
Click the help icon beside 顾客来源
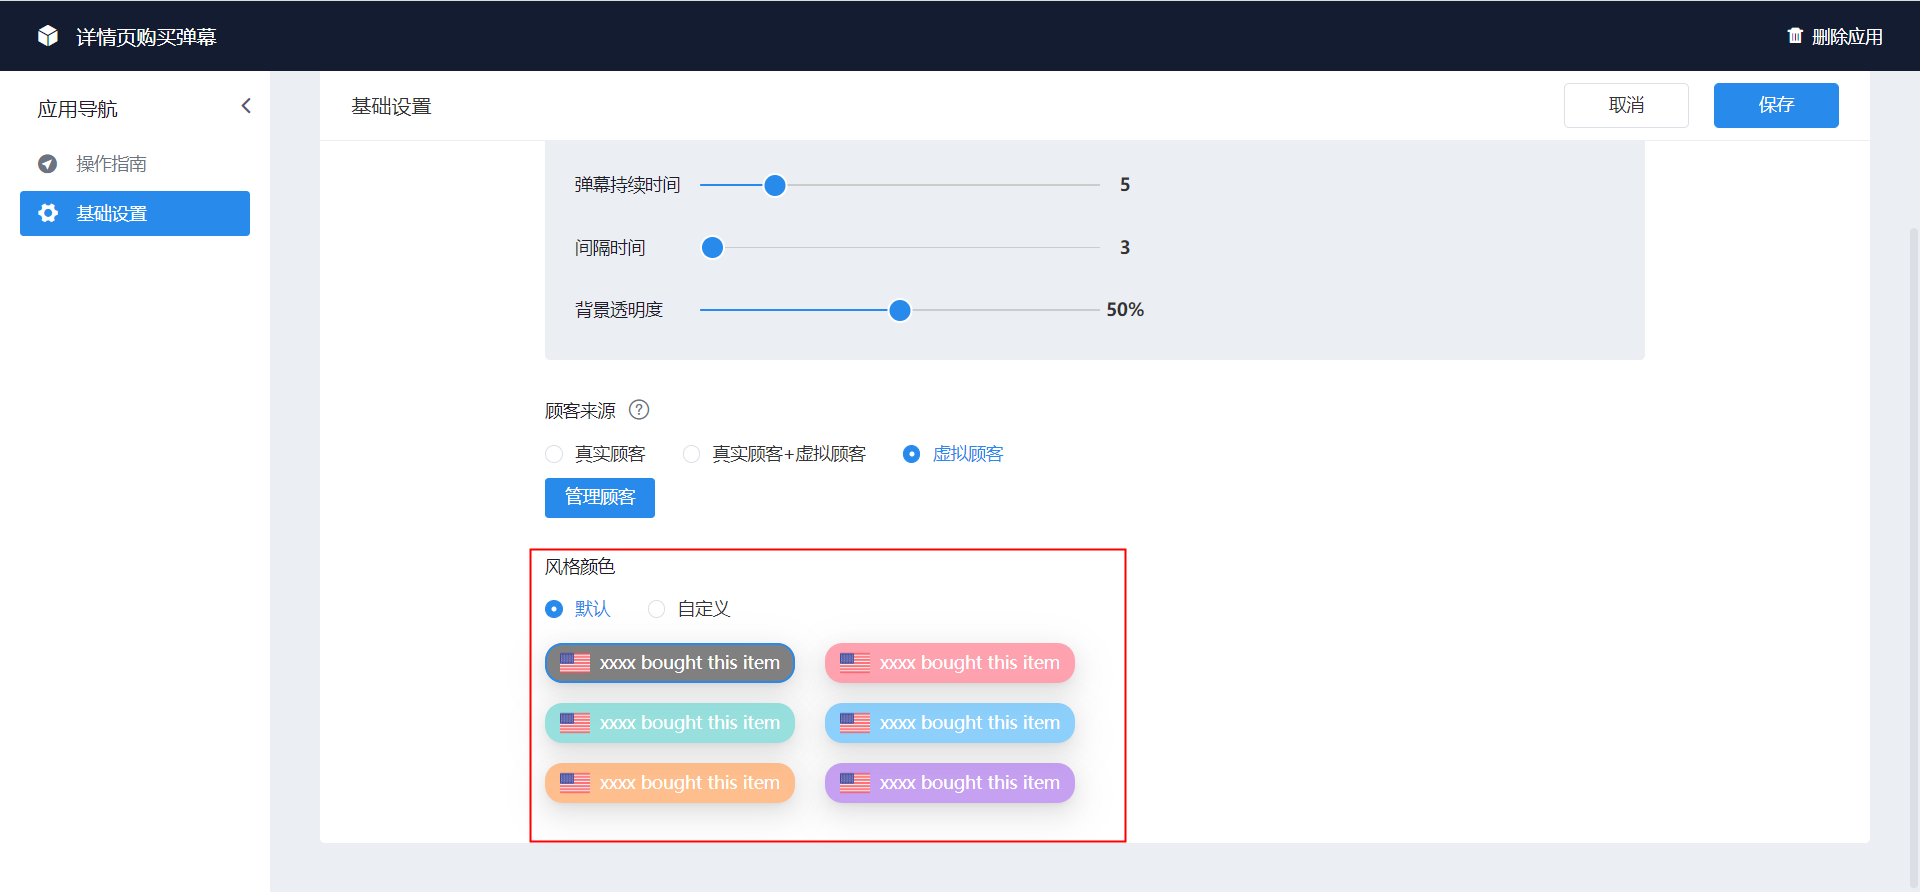pos(639,410)
